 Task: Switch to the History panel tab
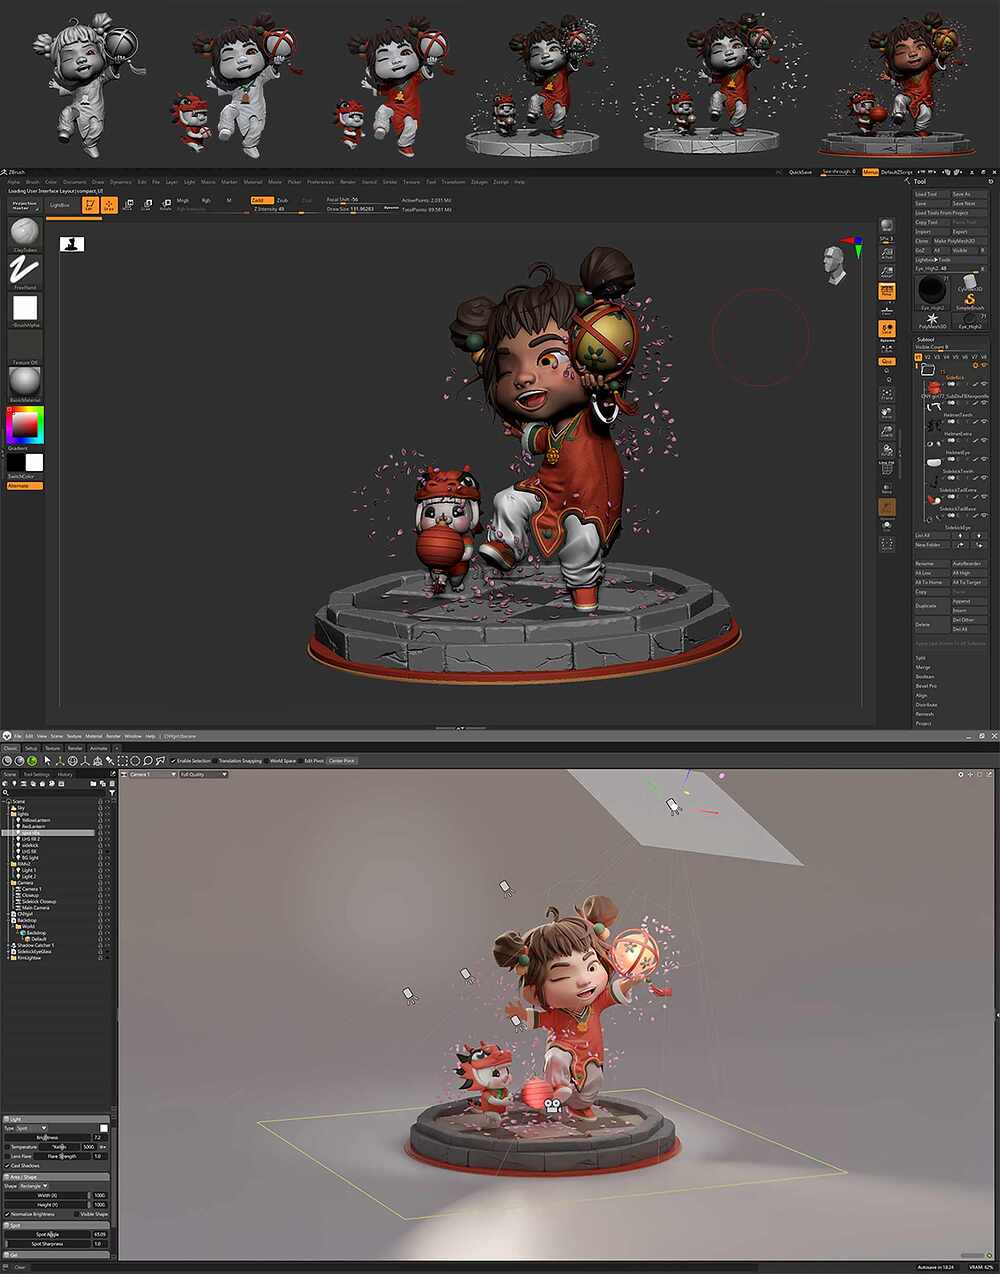coord(64,774)
